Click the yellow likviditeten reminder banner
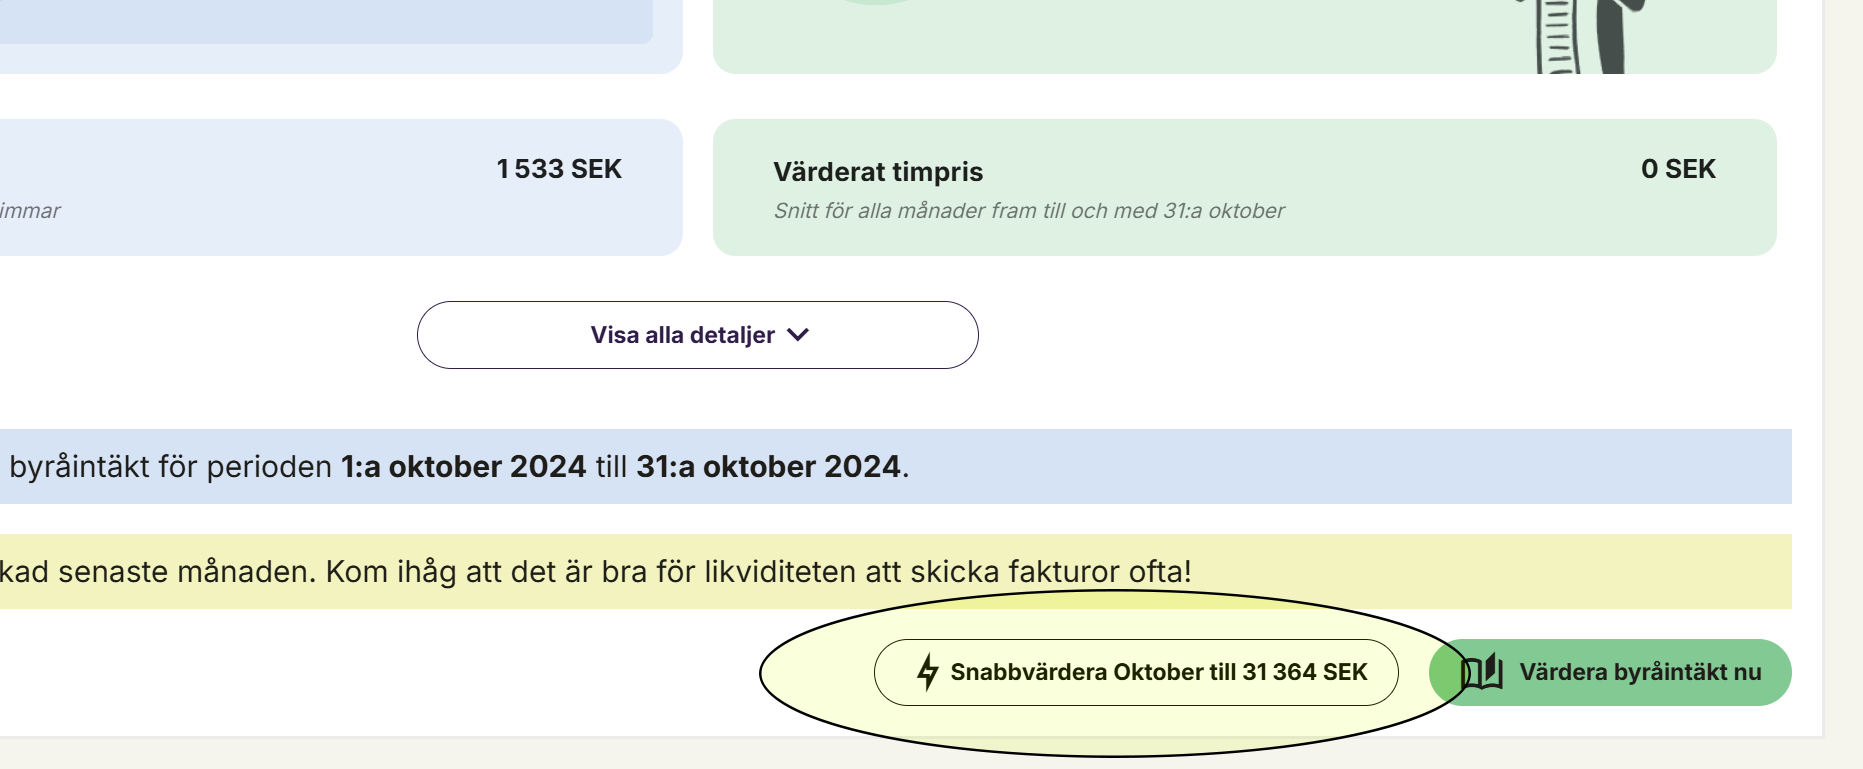This screenshot has height=769, width=1863. point(895,571)
